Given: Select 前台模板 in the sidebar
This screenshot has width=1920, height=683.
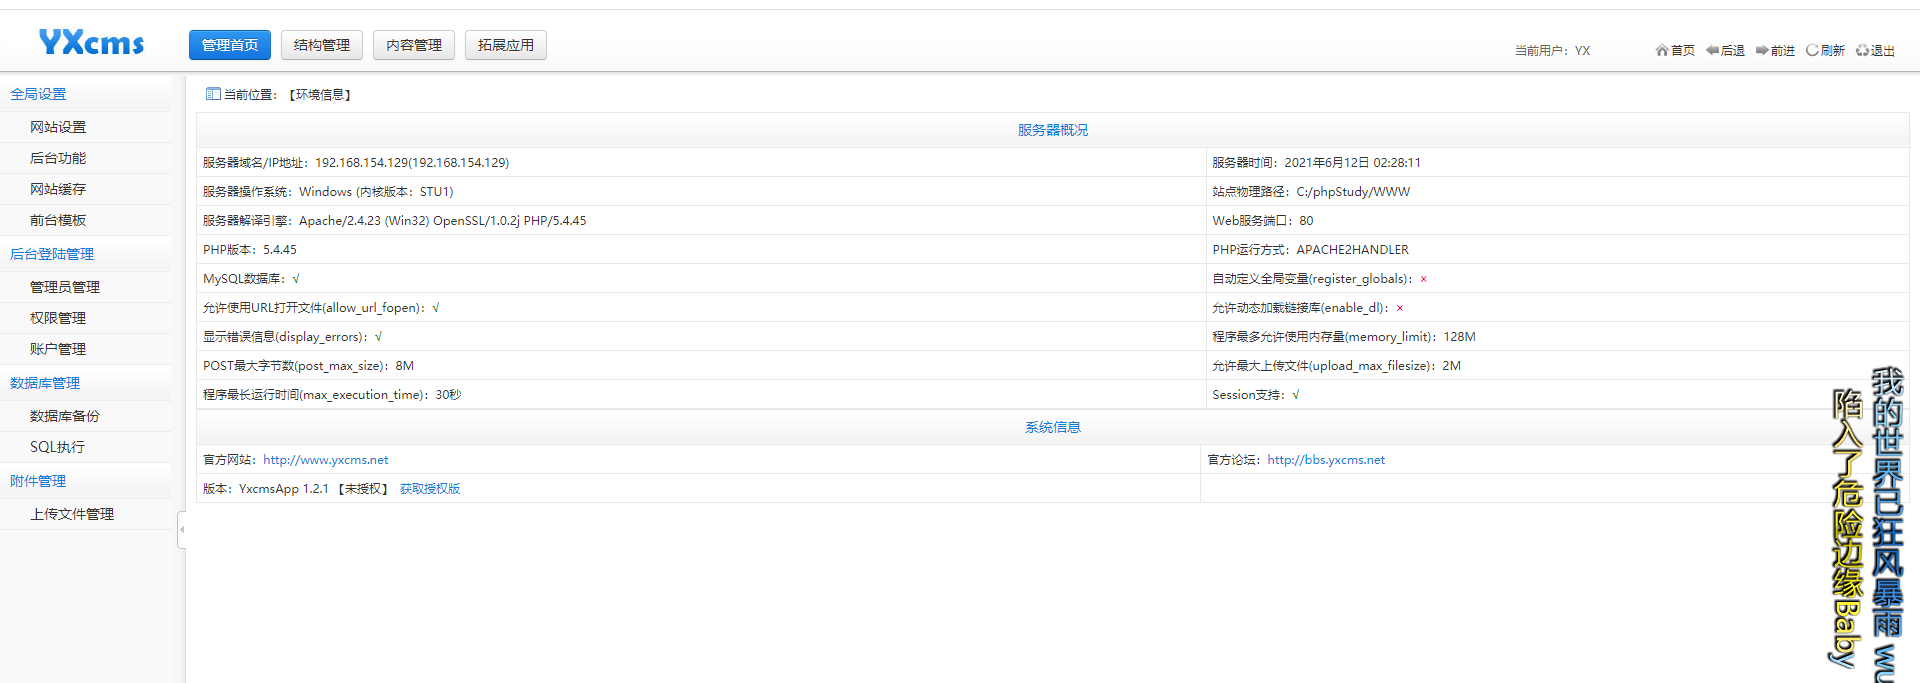Looking at the screenshot, I should pyautogui.click(x=58, y=220).
